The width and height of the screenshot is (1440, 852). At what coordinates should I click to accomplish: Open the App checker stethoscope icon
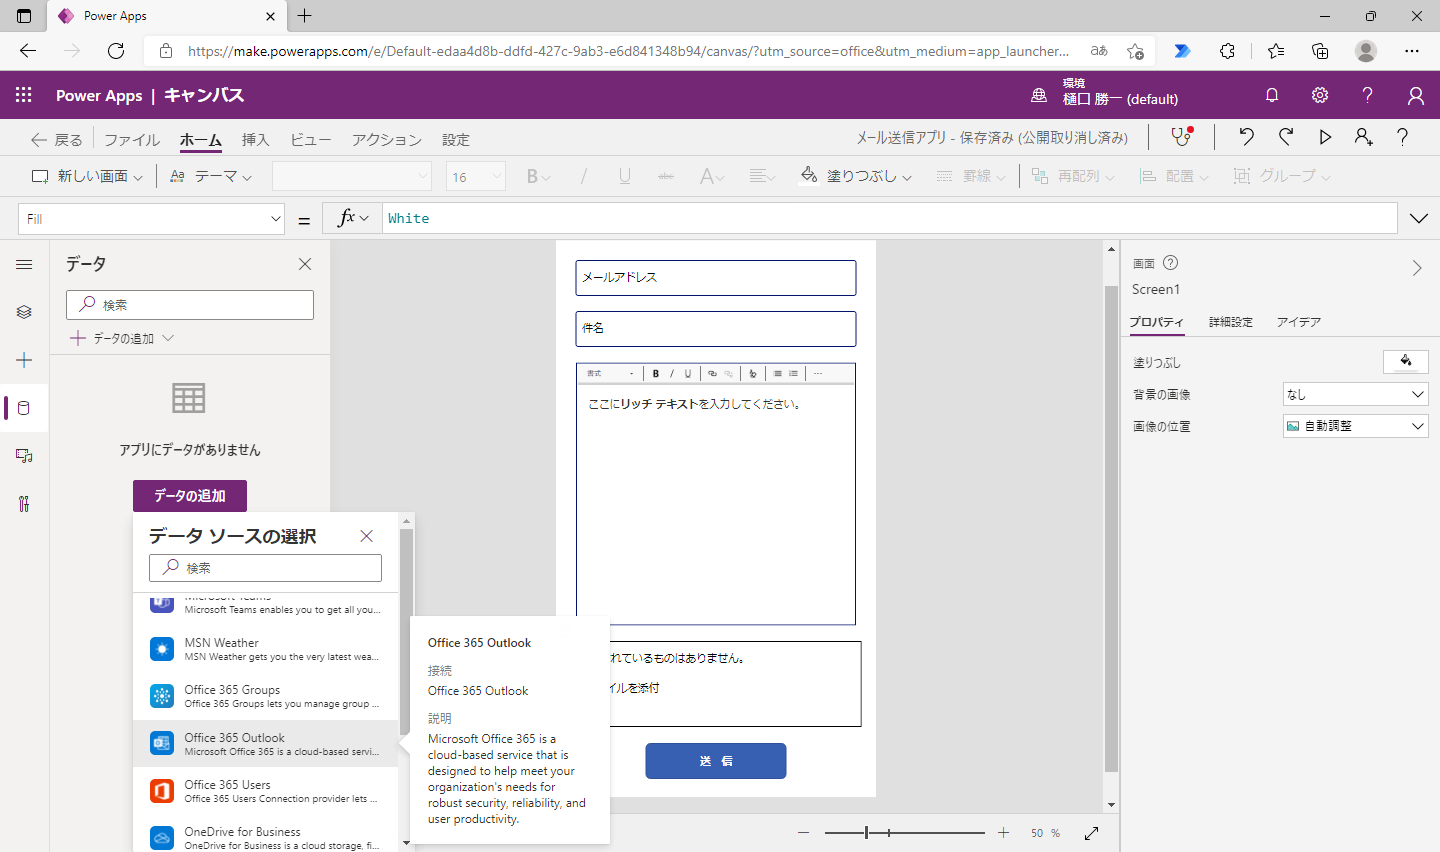pos(1182,137)
